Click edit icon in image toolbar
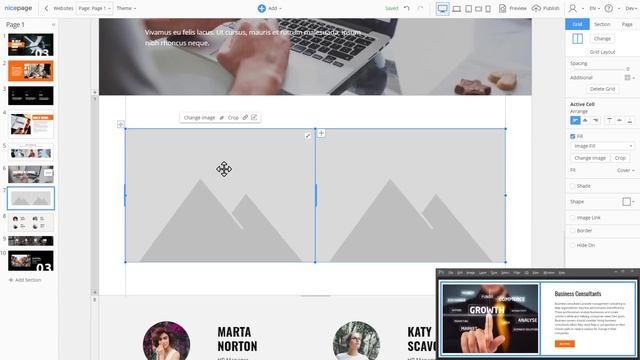Viewport: 640px width, 360px height. coord(254,118)
